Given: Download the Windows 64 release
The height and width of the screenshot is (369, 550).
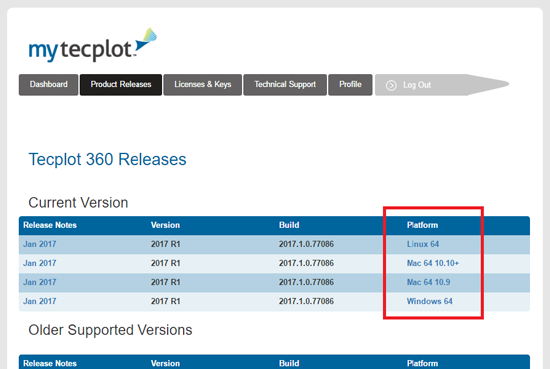Looking at the screenshot, I should click(429, 301).
